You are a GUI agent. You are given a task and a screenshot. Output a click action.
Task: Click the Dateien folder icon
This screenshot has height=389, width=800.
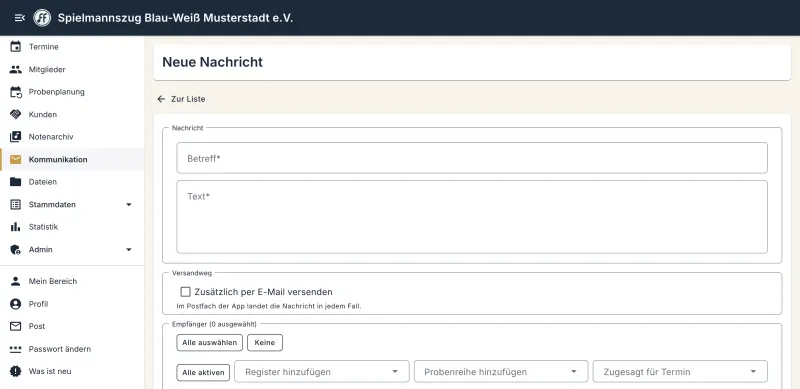[x=16, y=182]
